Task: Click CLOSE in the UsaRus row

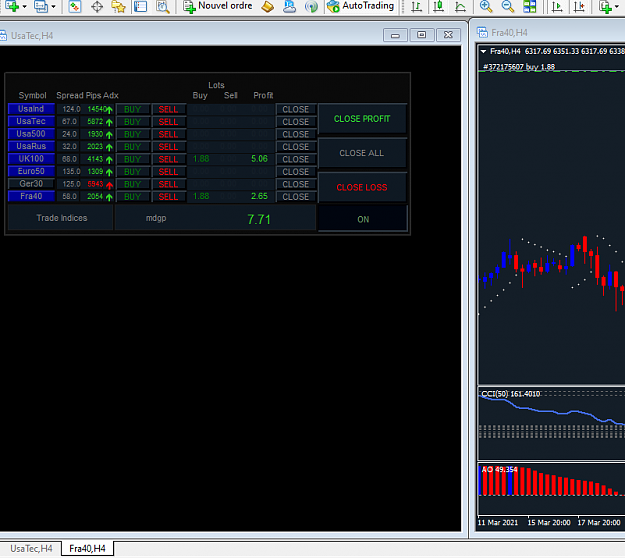Action: 296,147
